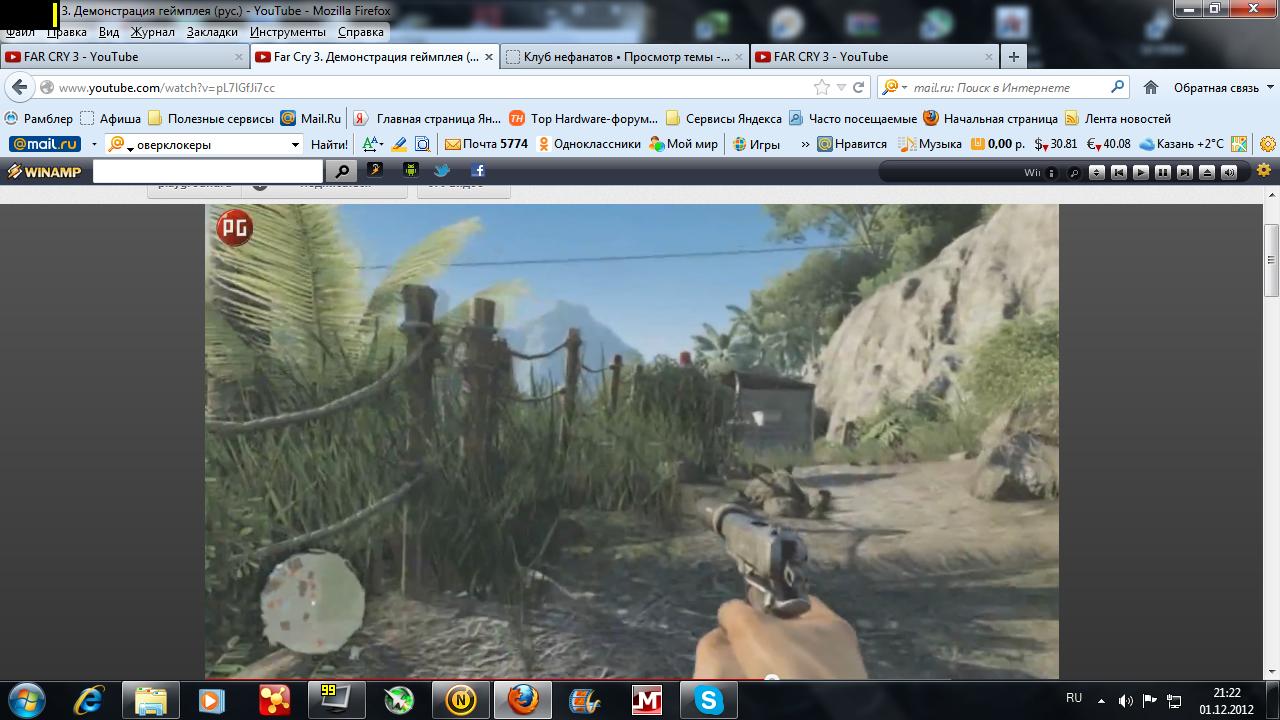Pause playback in the Winamp toolbar
The width and height of the screenshot is (1280, 720).
[1163, 172]
